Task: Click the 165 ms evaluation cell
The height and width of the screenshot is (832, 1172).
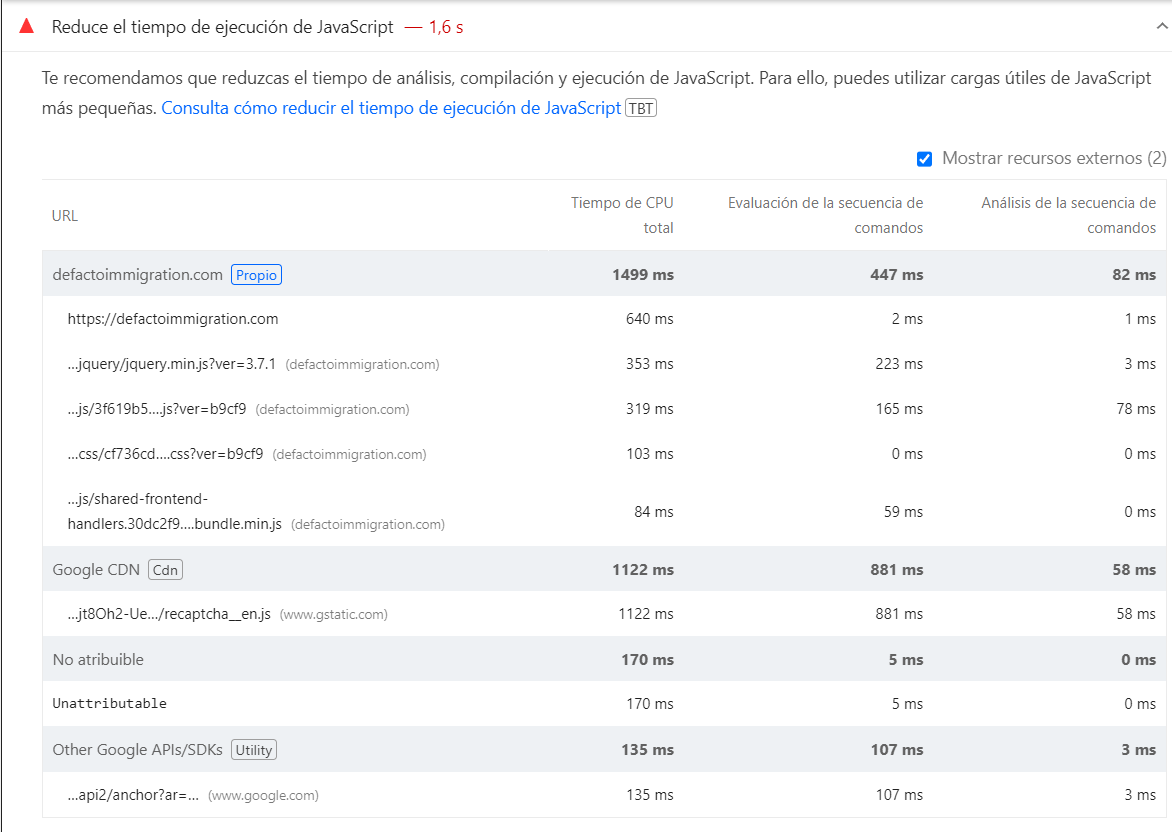Action: click(x=899, y=409)
